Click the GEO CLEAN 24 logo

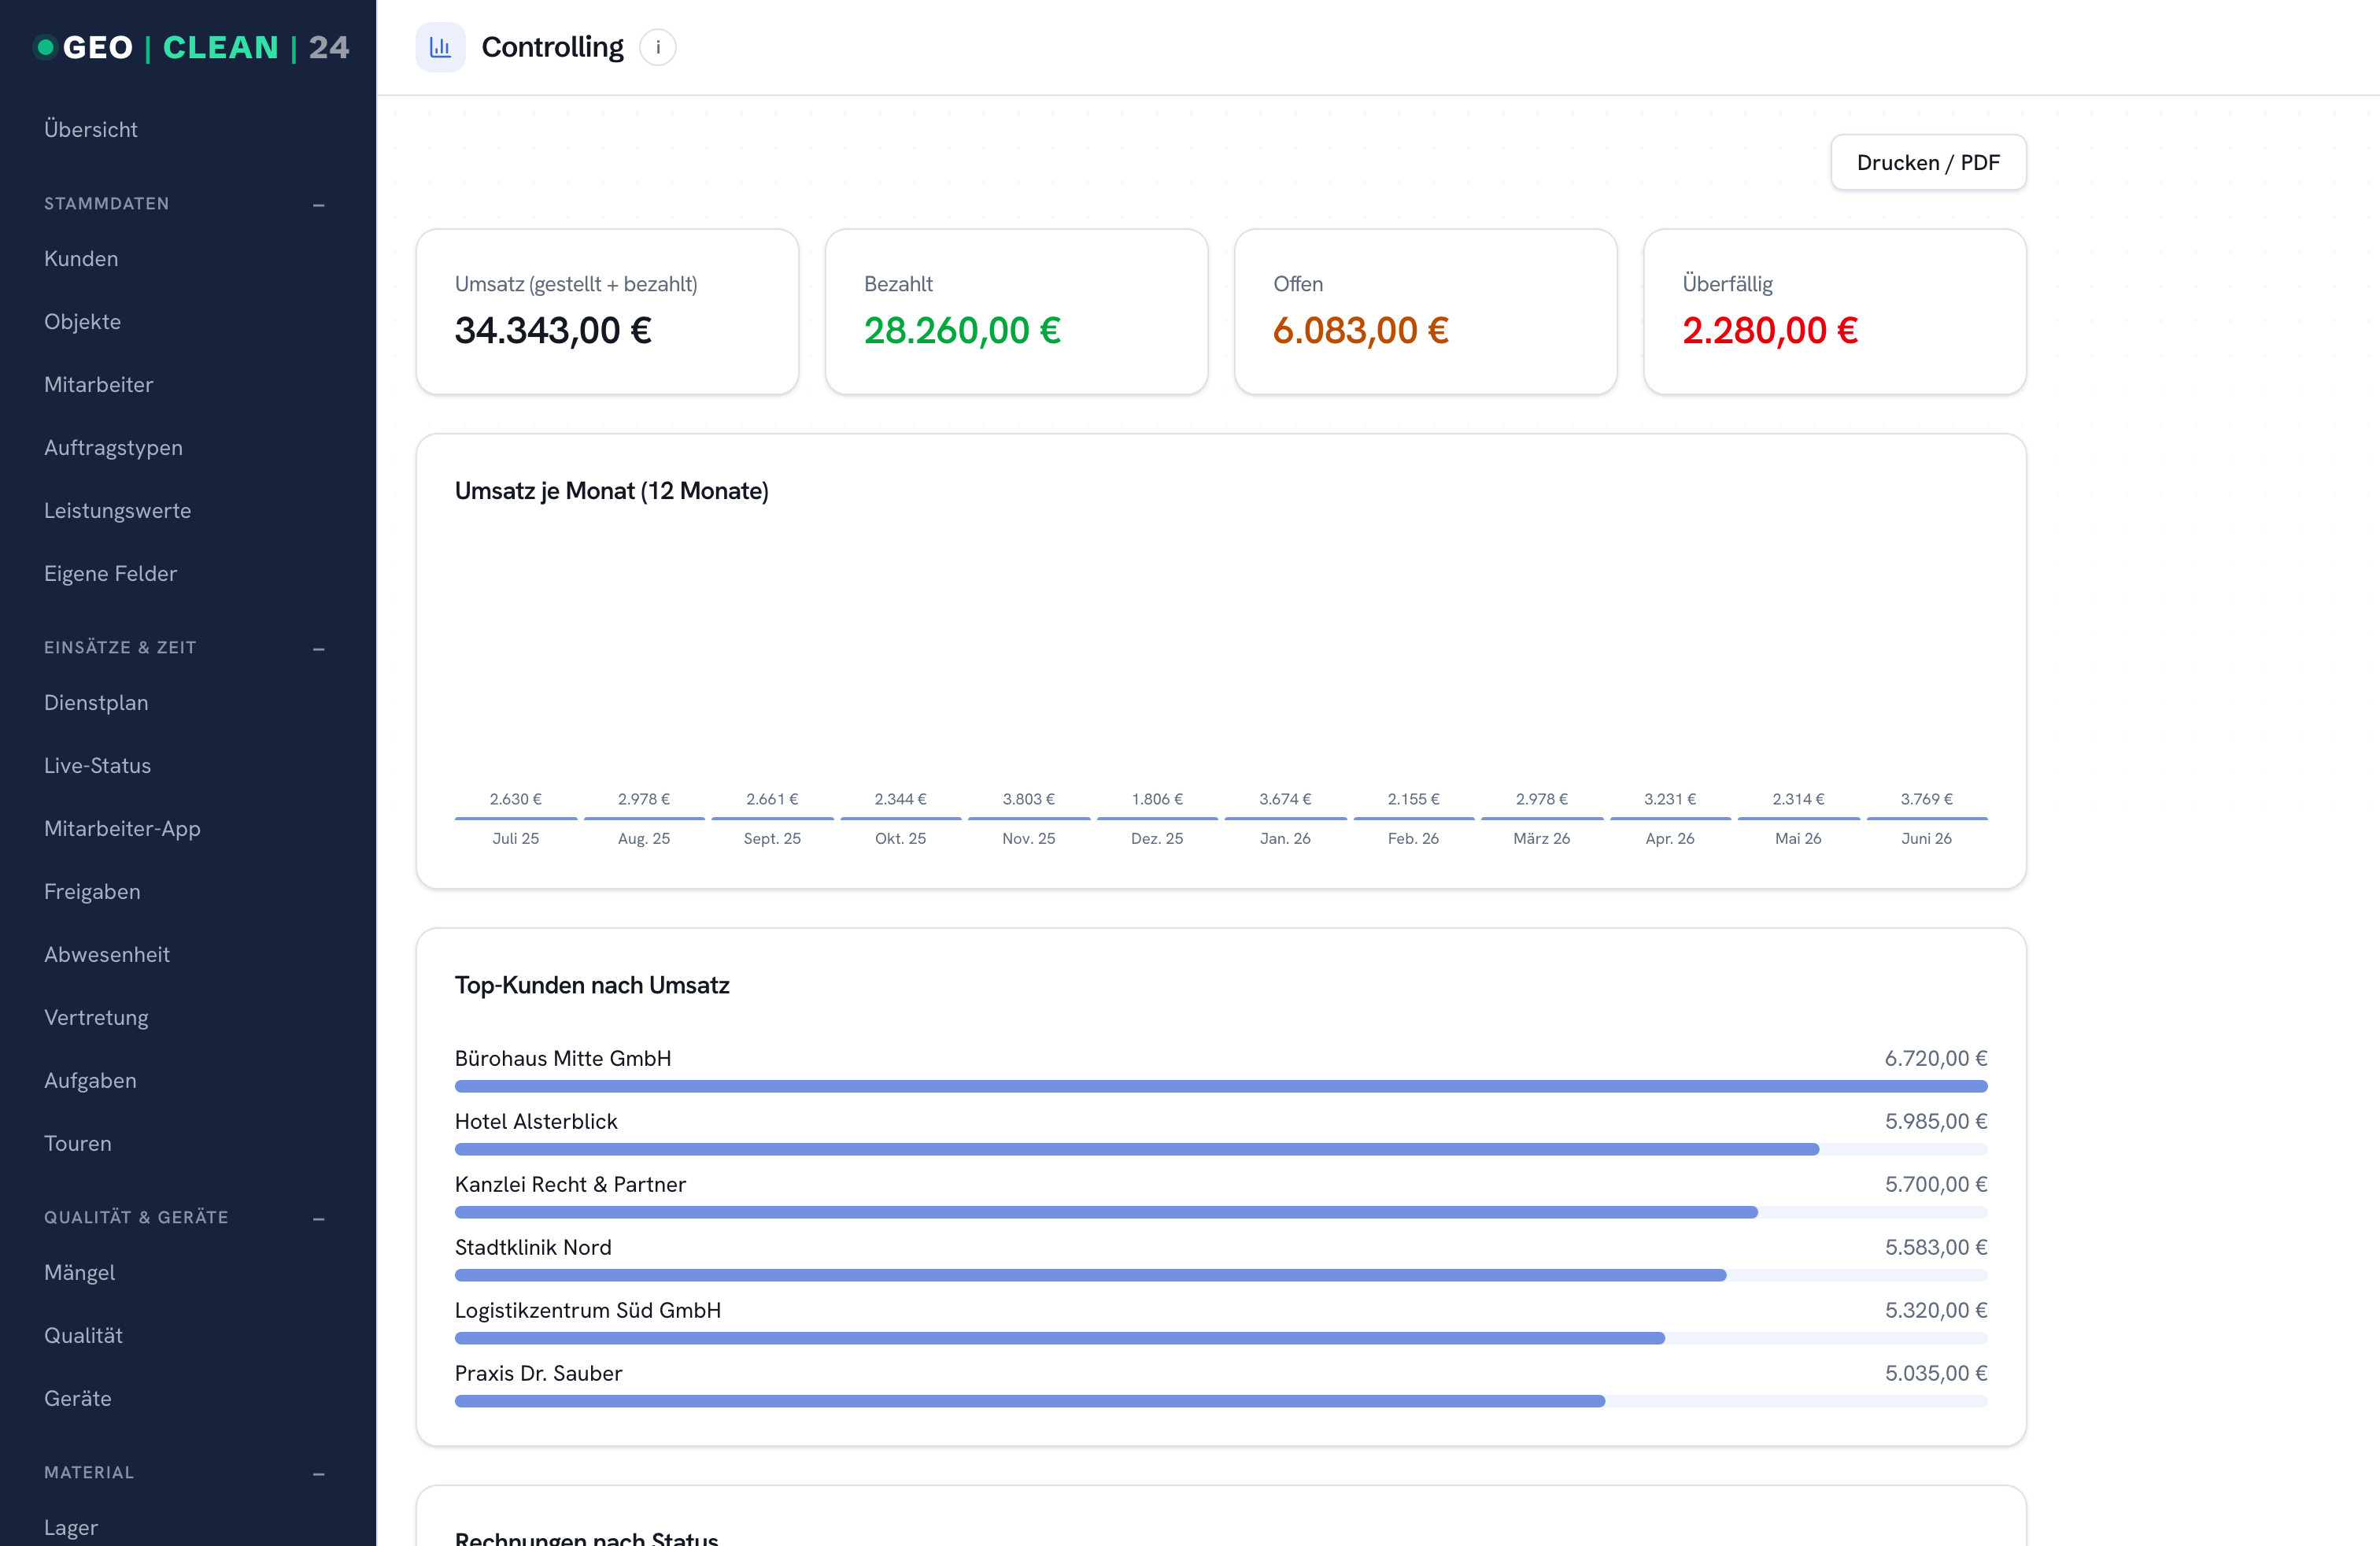coord(191,47)
